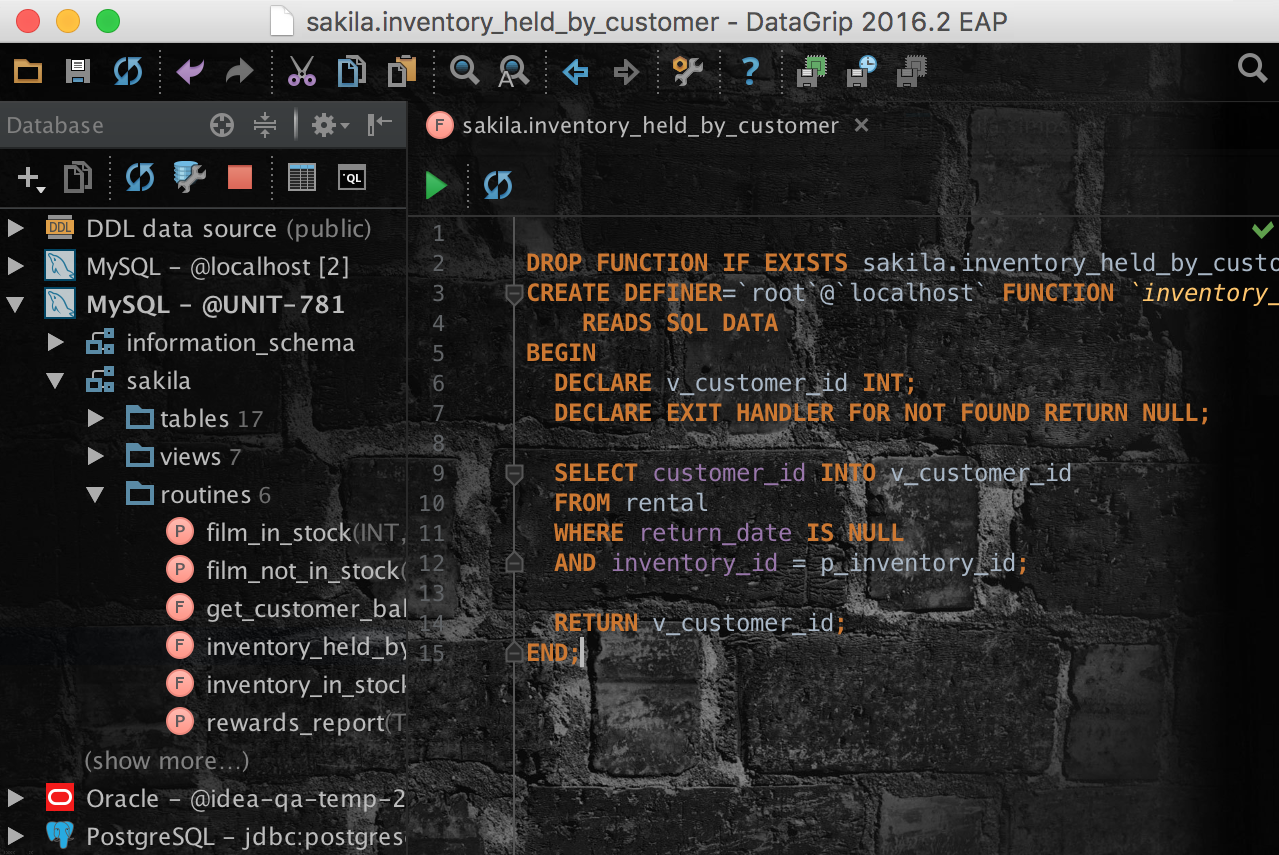Collapse the routines folder
This screenshot has width=1279, height=855.
pyautogui.click(x=95, y=494)
